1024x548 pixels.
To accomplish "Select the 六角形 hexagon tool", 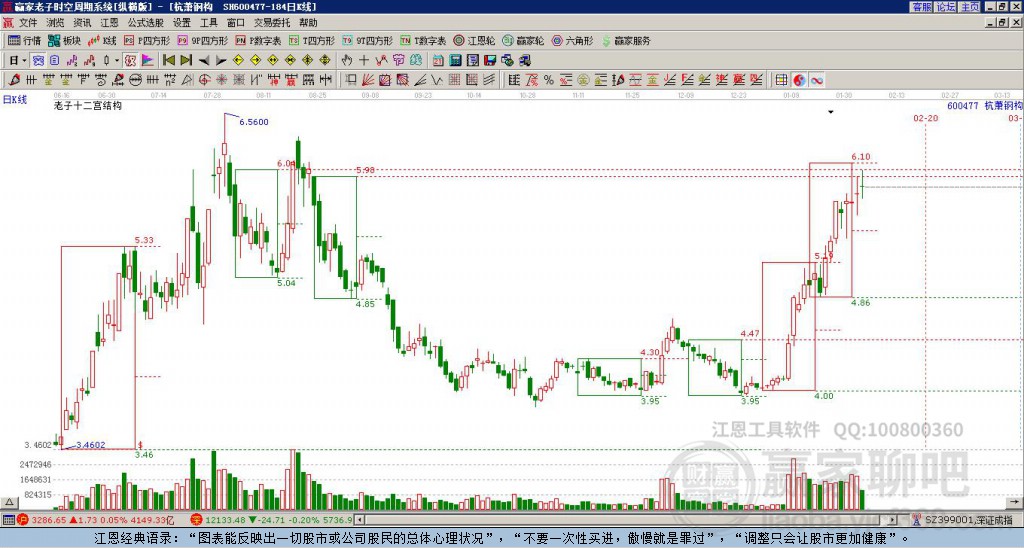I will (572, 41).
